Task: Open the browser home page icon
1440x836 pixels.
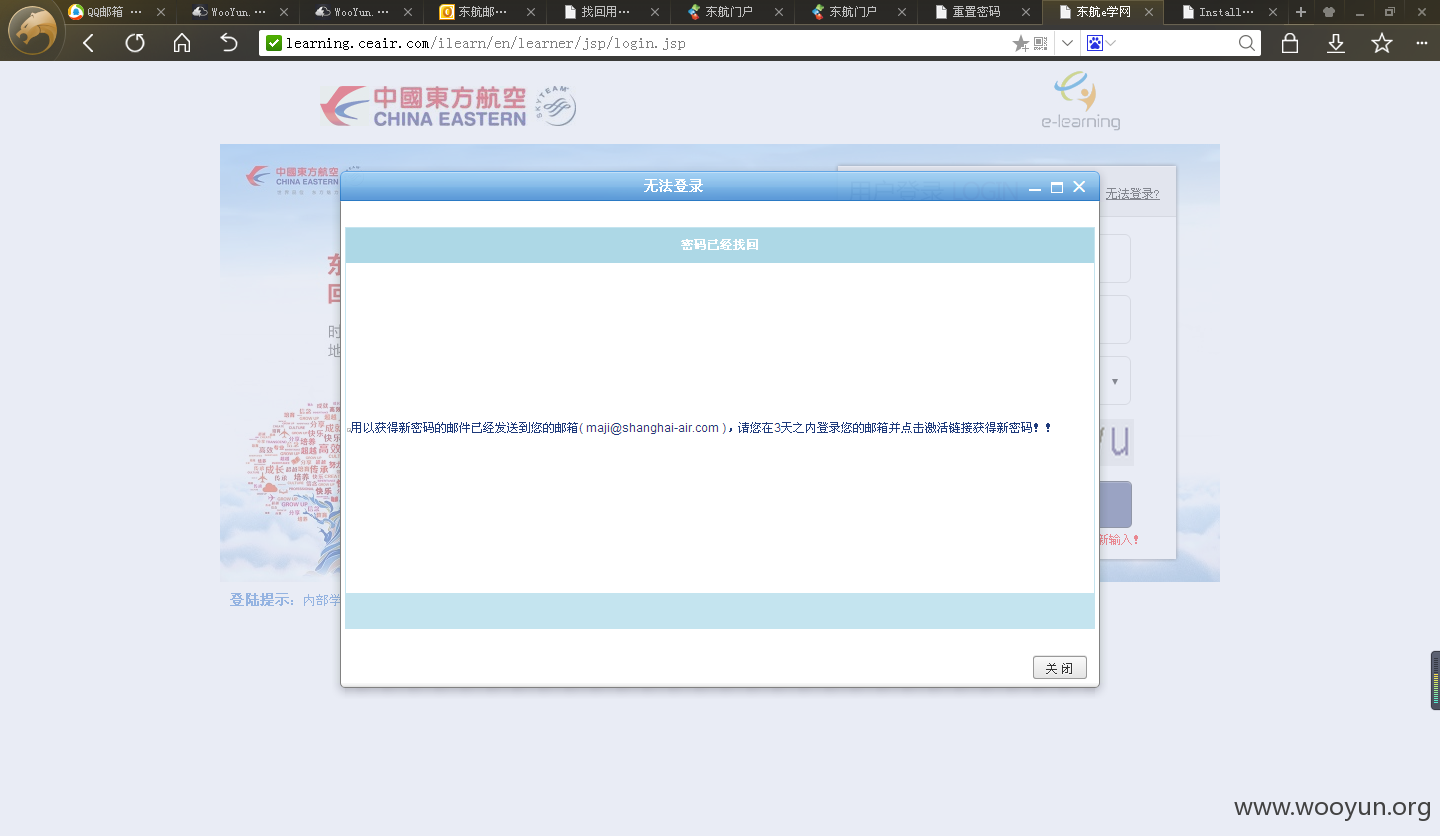Action: (x=182, y=43)
